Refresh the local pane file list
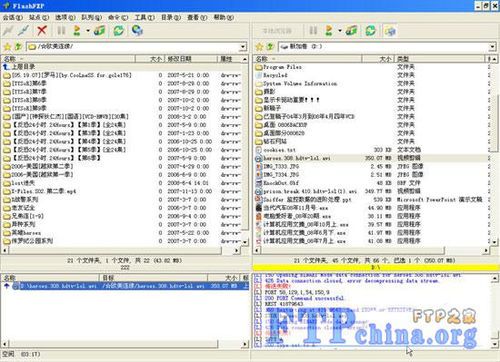Image resolution: width=500 pixels, height=362 pixels. [370, 31]
